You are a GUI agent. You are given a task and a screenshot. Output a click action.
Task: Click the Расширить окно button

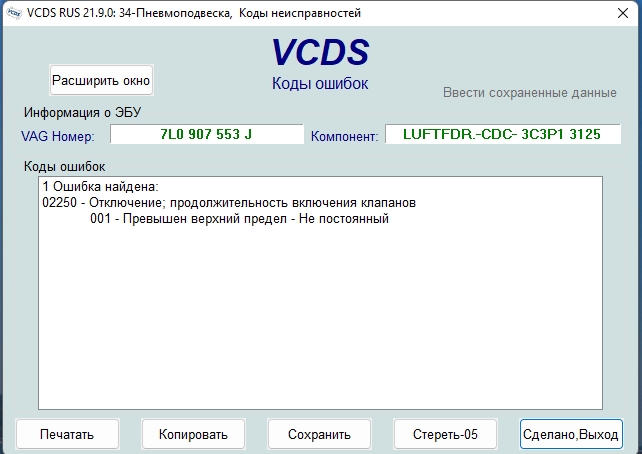coord(101,80)
